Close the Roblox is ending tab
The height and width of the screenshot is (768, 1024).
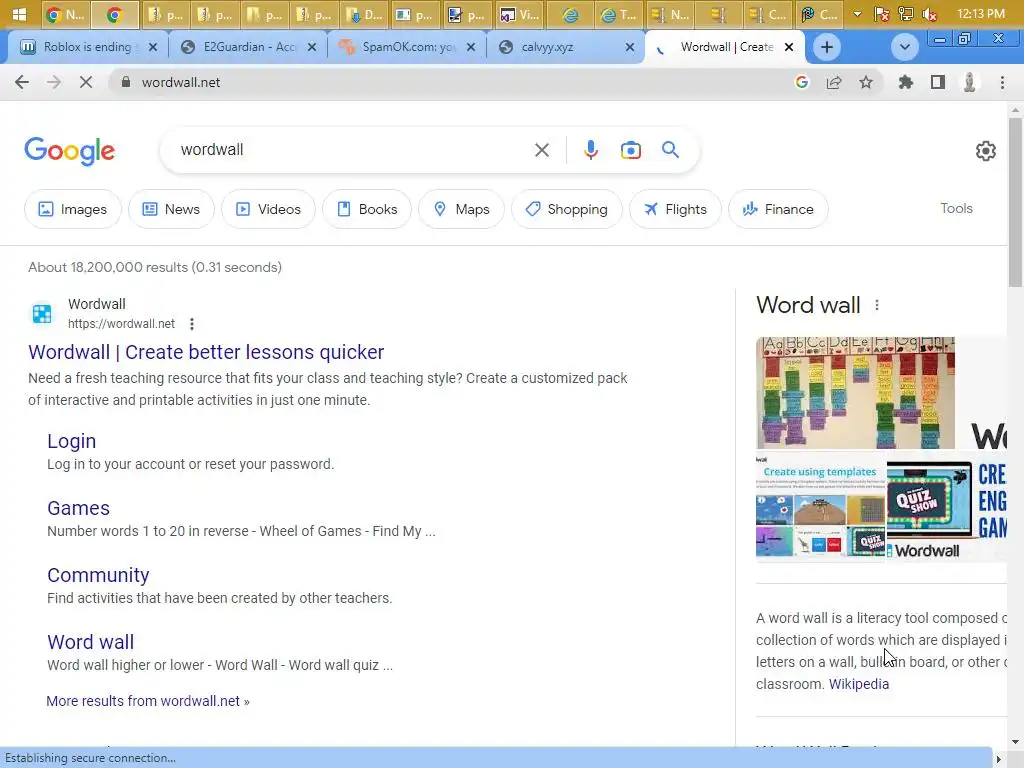coord(153,47)
